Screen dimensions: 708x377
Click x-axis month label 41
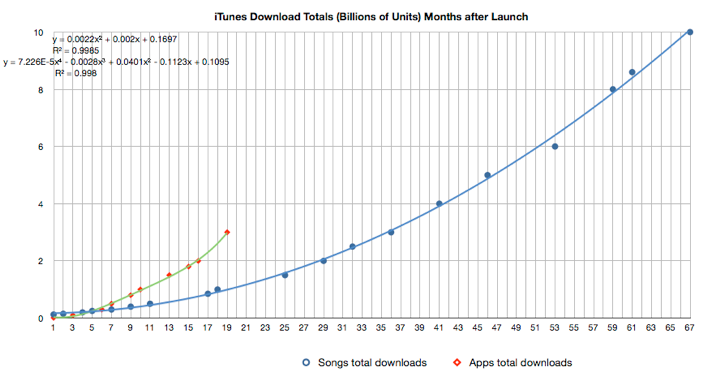pos(439,328)
